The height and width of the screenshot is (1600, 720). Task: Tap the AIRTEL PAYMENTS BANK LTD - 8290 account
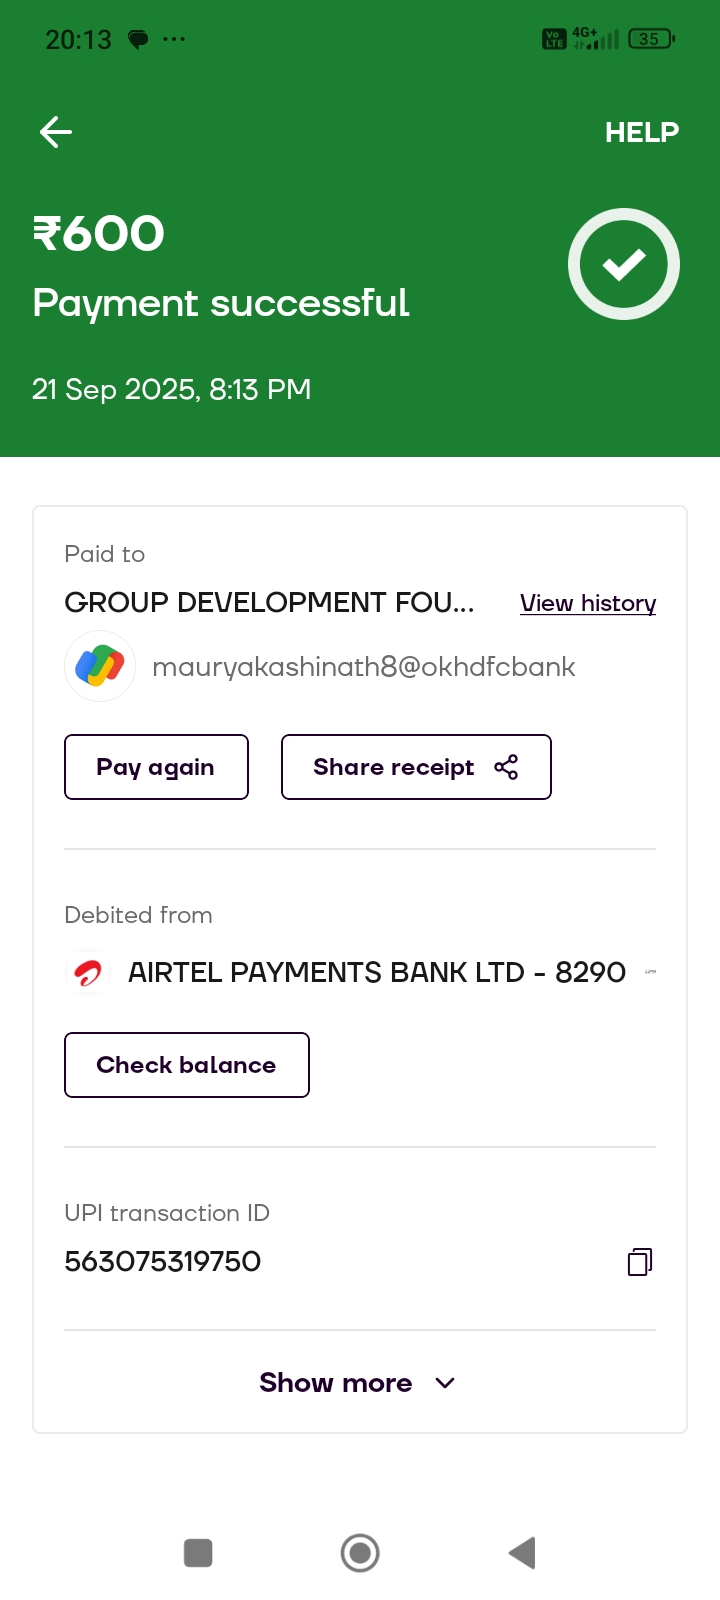[376, 972]
